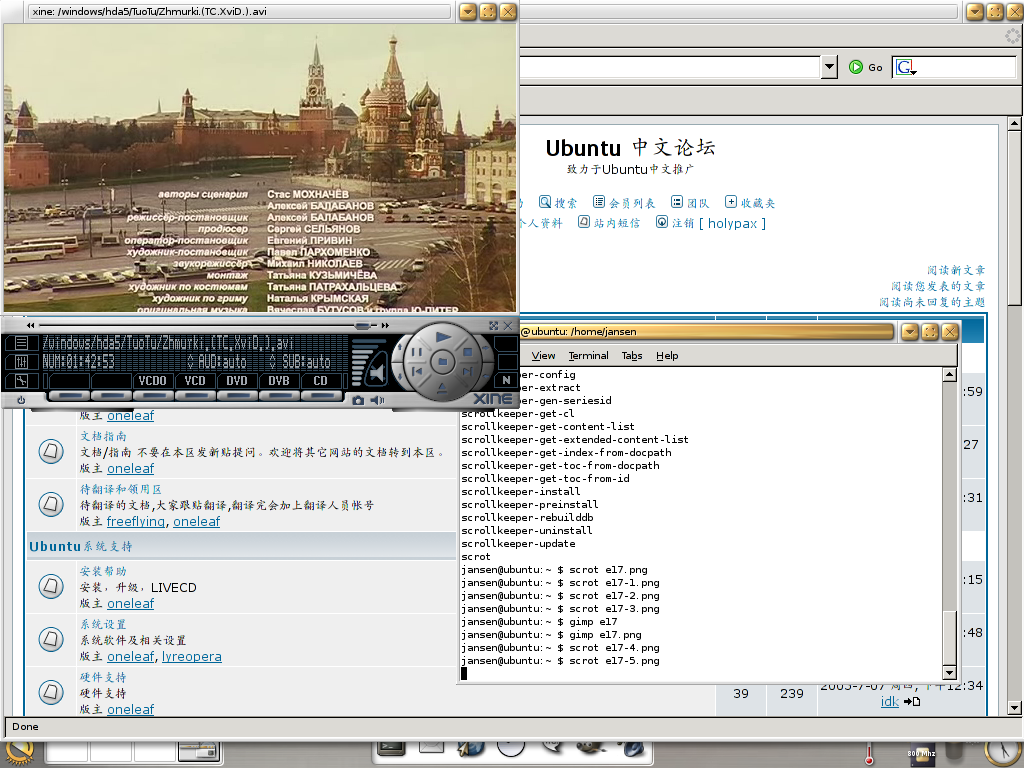Viewport: 1024px width, 768px height.
Task: Pause playback in xine control panel
Action: tap(416, 353)
